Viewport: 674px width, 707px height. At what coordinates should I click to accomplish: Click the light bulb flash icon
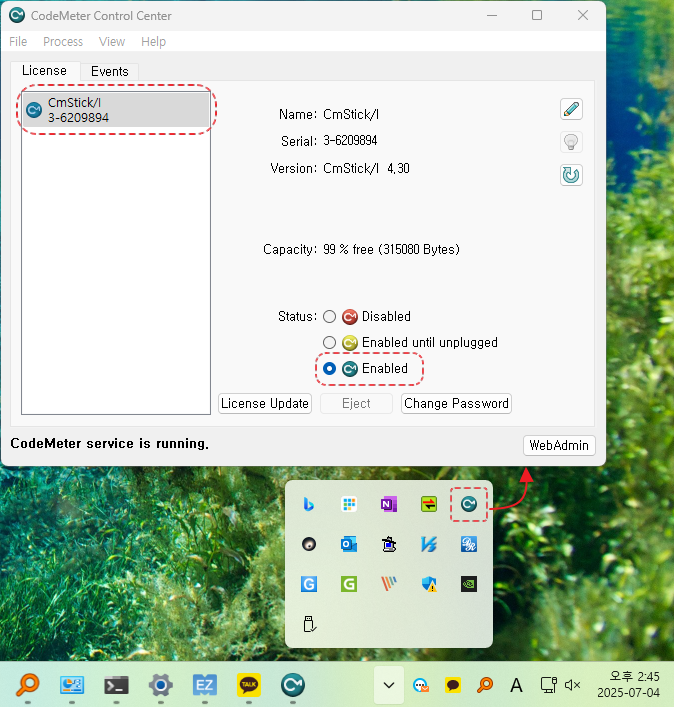[x=571, y=142]
